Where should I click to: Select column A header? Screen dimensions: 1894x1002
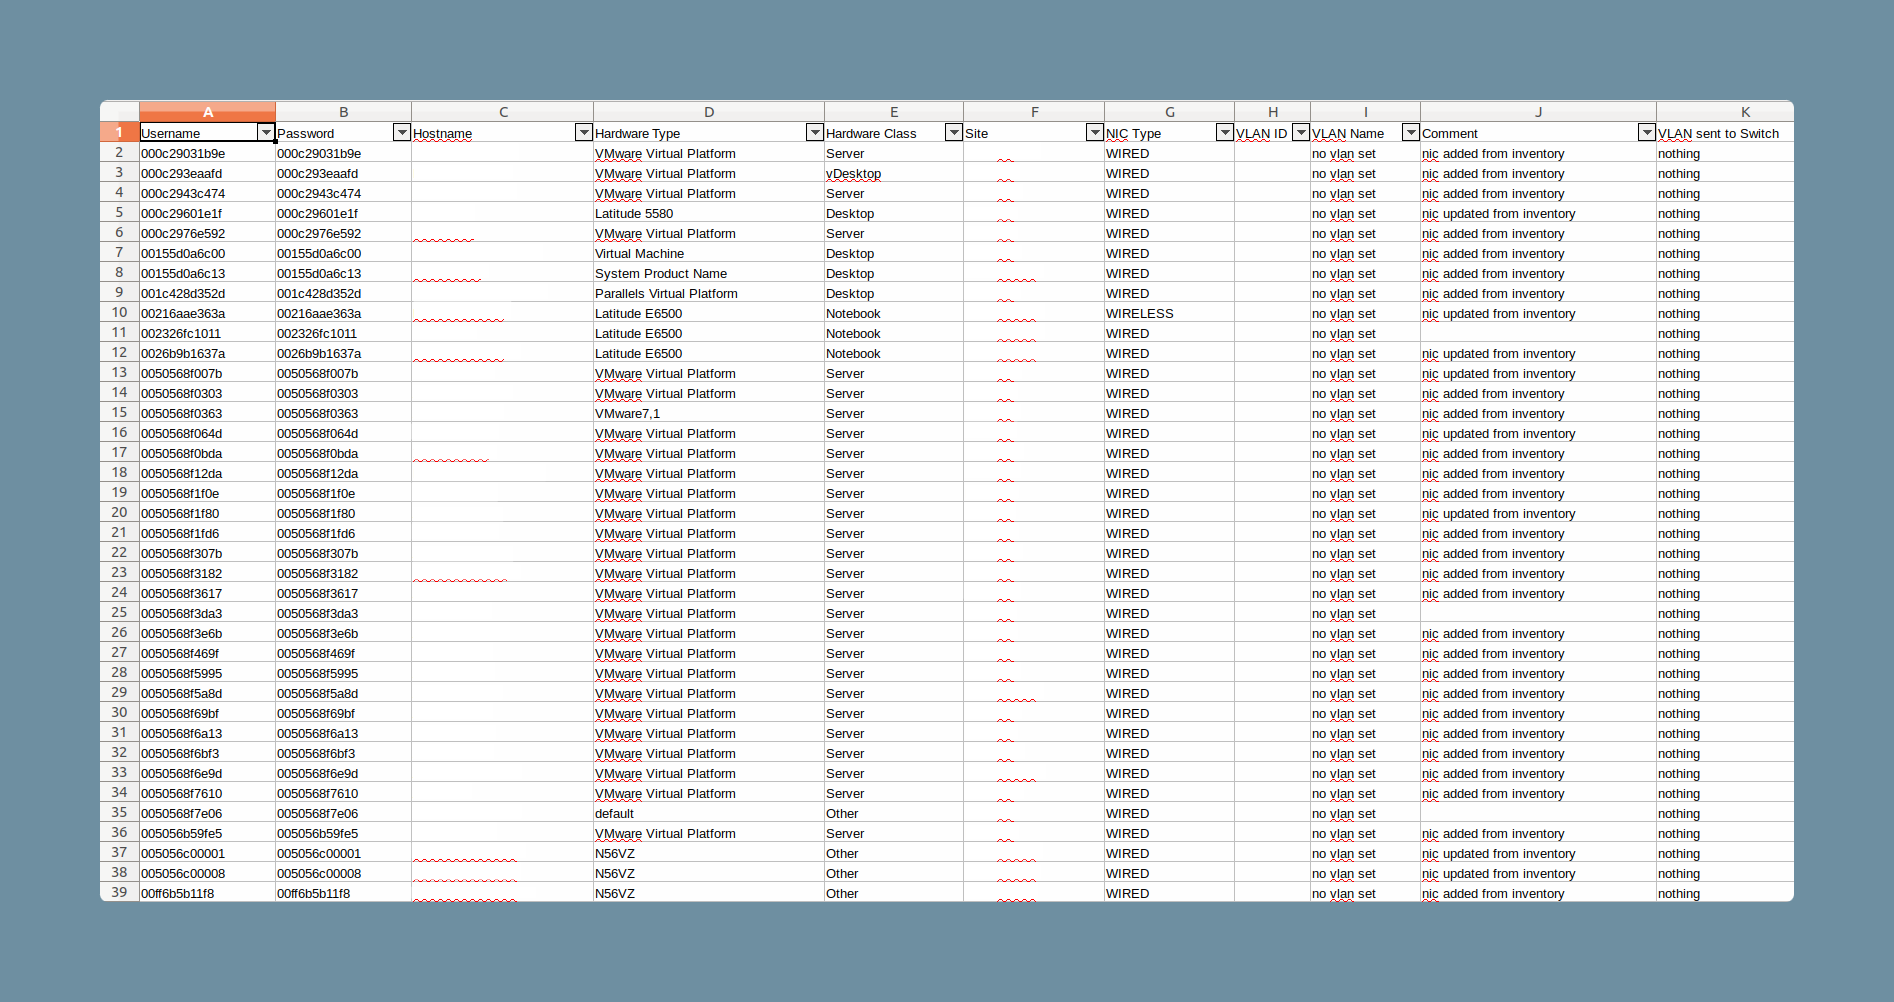pos(207,112)
